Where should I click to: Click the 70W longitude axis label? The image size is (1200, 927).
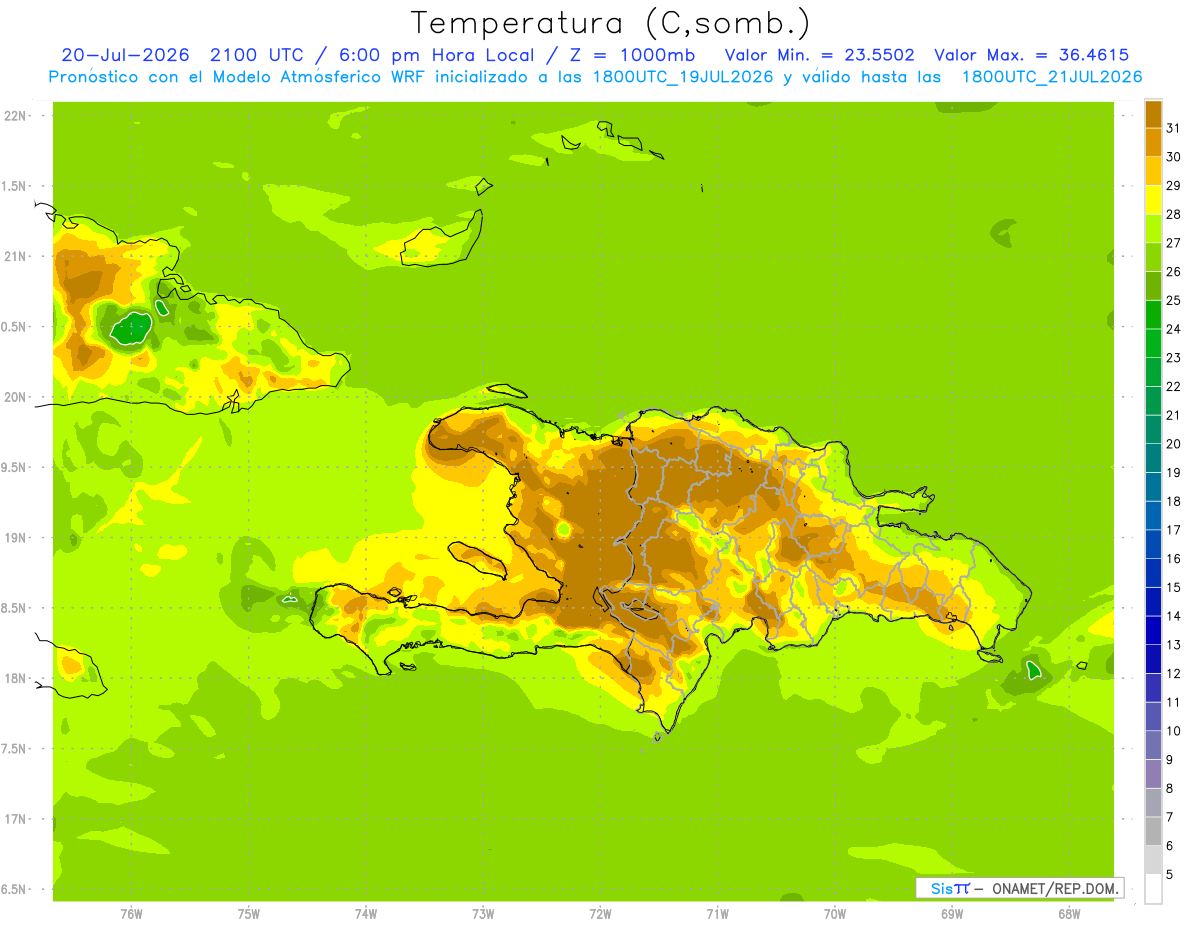(835, 914)
